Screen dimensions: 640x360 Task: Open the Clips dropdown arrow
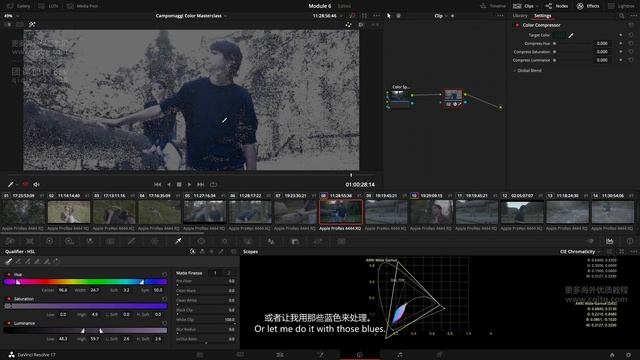[537, 6]
